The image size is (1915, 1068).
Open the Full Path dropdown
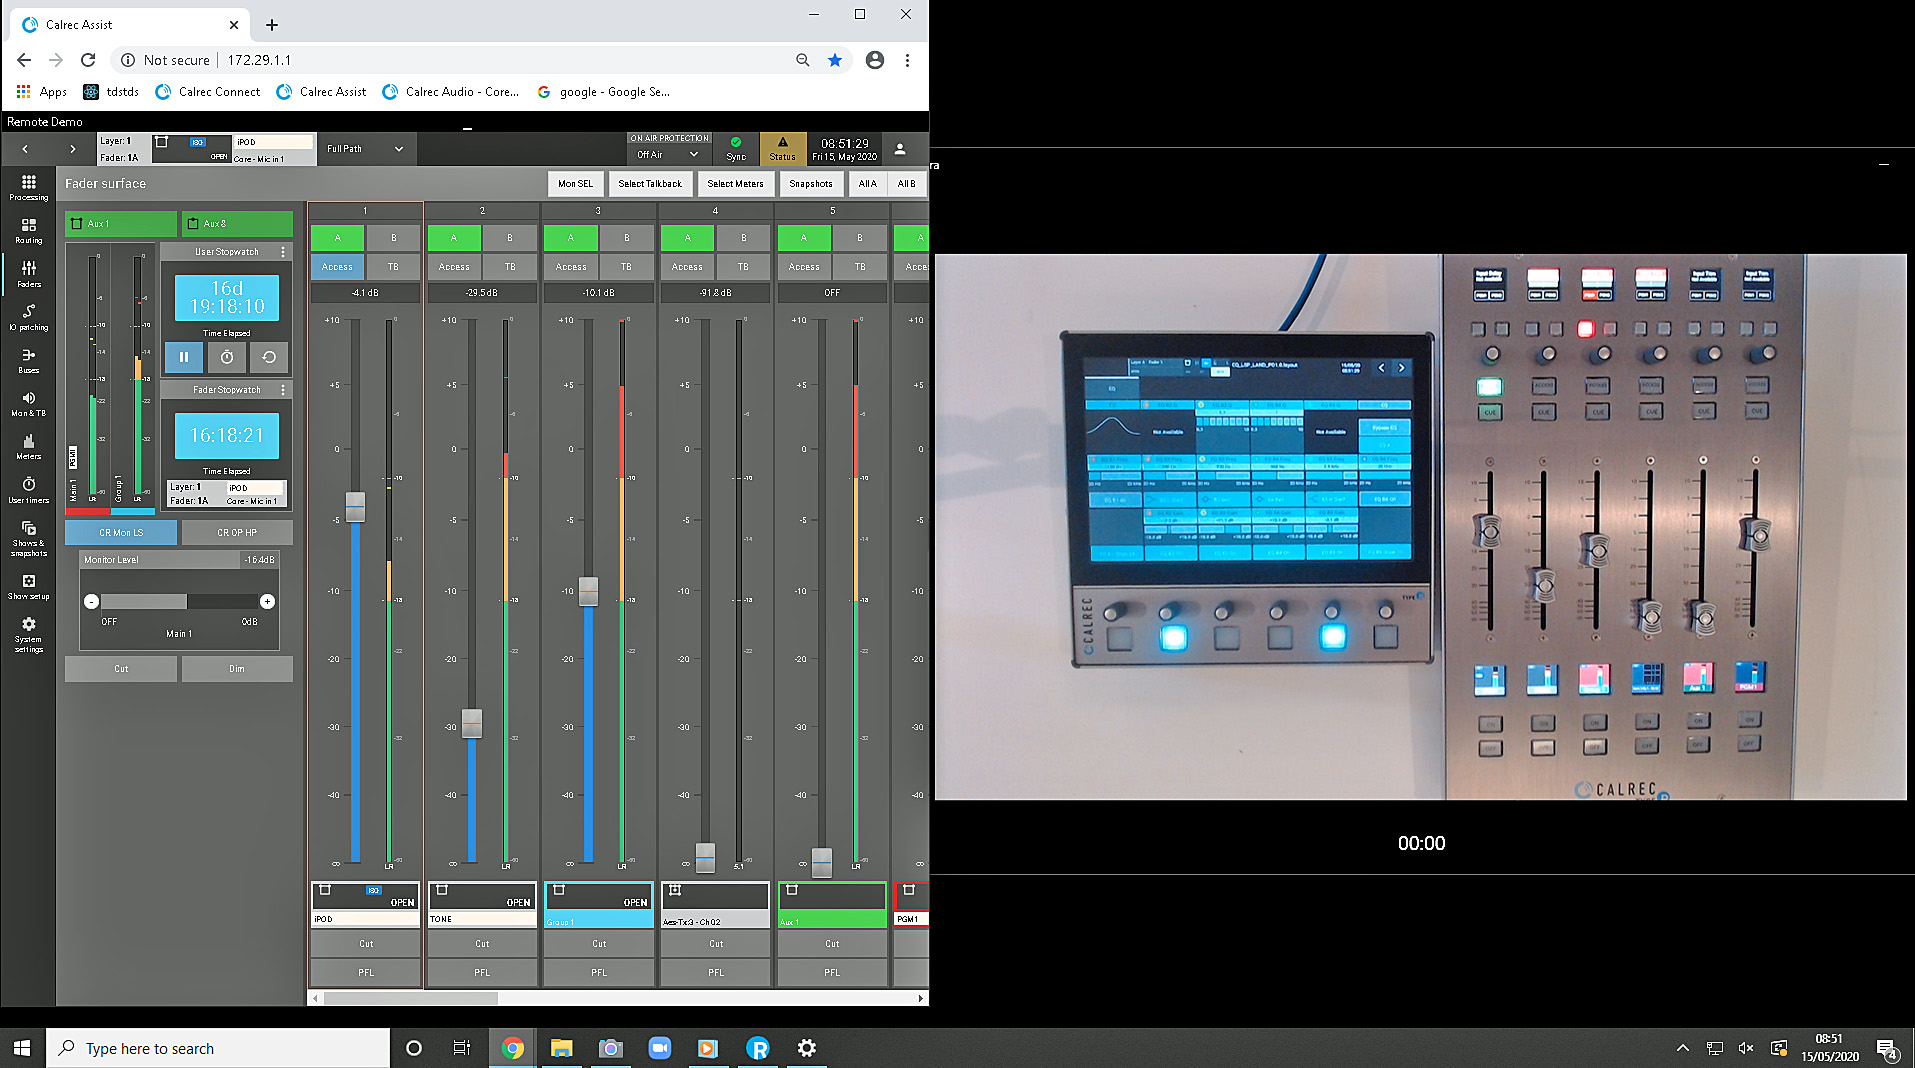(365, 148)
